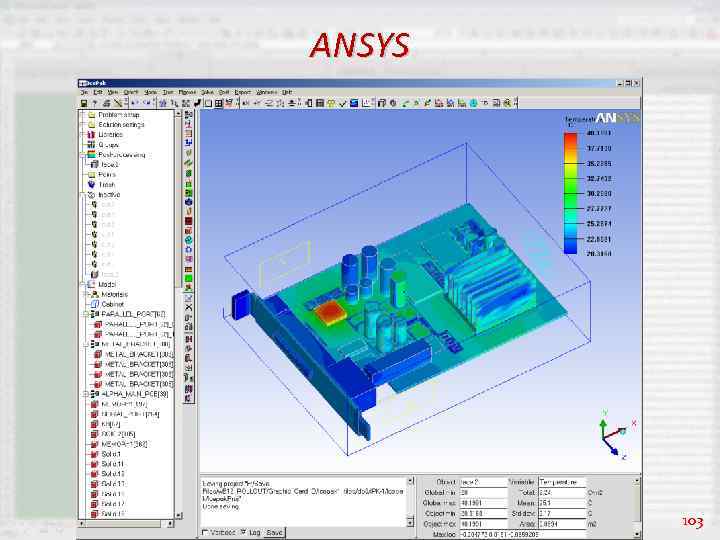Open the Solve menu
Screen dimensions: 720x540
[x=208, y=92]
